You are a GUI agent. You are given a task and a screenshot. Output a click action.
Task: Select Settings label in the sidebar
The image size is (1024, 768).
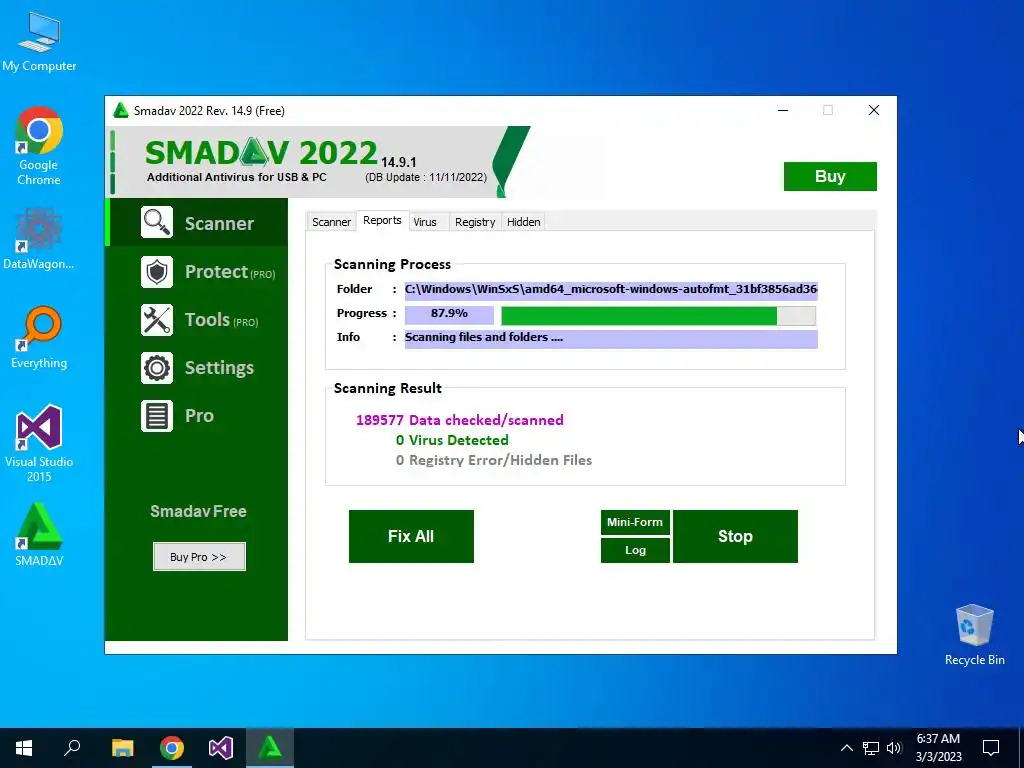[x=219, y=368]
